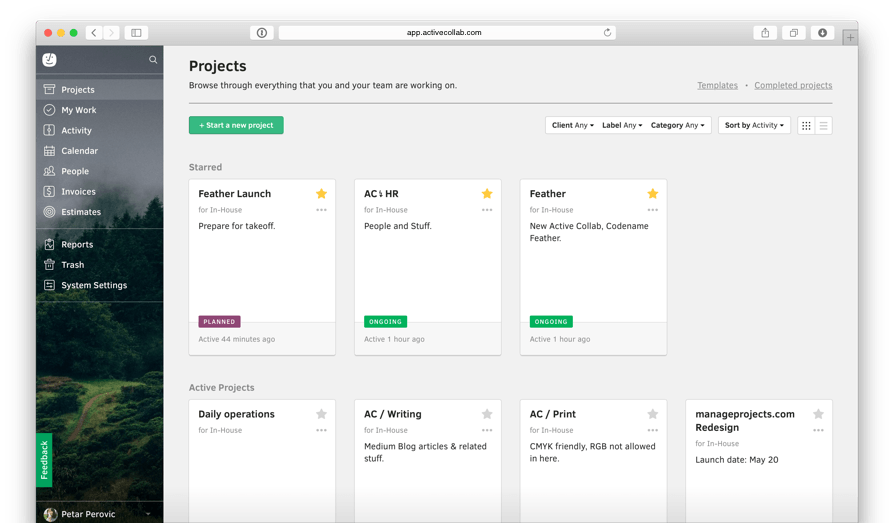894x523 pixels.
Task: Open the Category filter dropdown
Action: coord(678,126)
